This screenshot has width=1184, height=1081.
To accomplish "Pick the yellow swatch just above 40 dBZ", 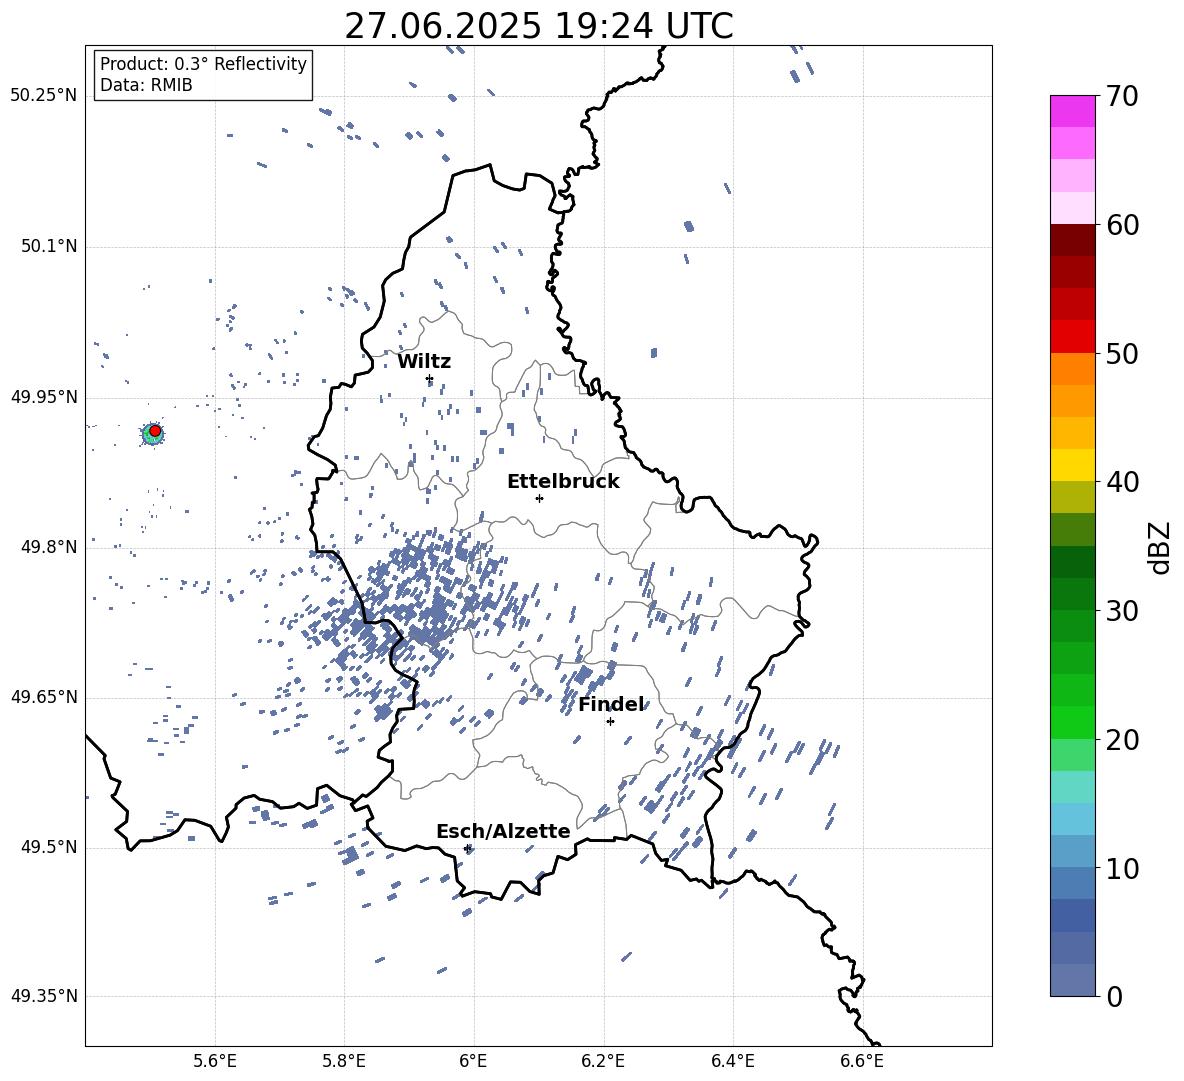I will click(1073, 465).
